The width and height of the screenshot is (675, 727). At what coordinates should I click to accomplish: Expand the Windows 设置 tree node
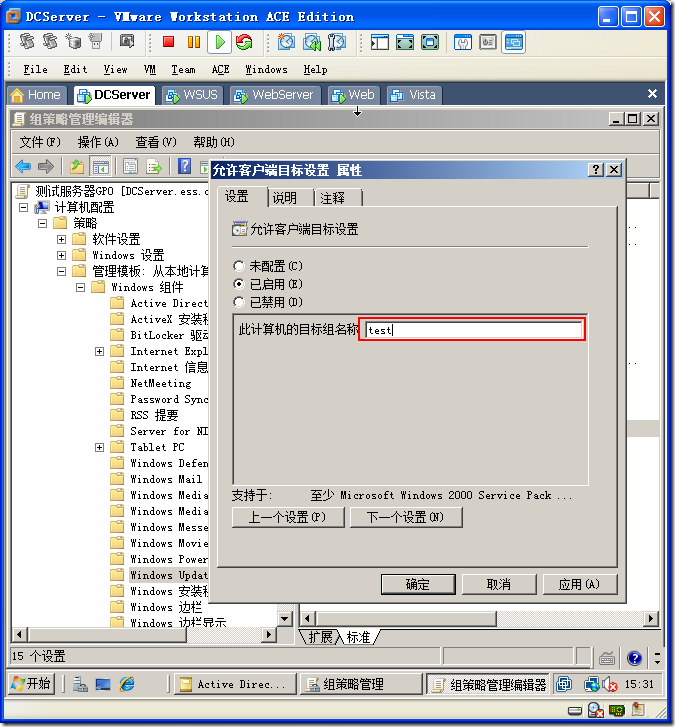tap(61, 255)
